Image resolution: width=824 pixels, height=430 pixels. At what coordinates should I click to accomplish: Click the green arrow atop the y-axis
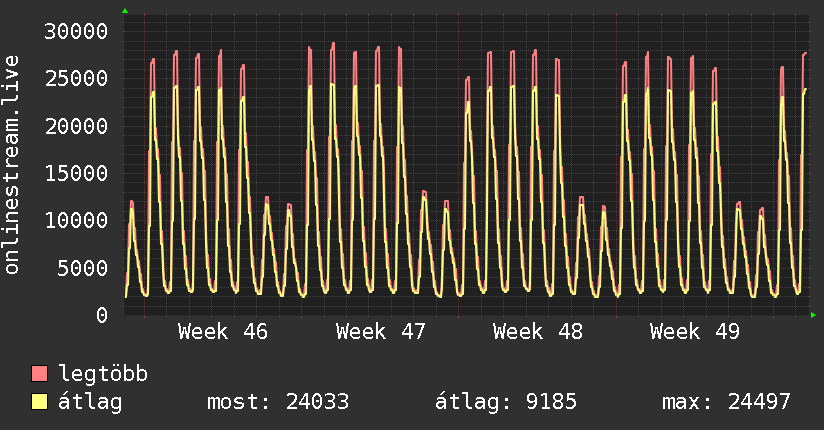[125, 11]
